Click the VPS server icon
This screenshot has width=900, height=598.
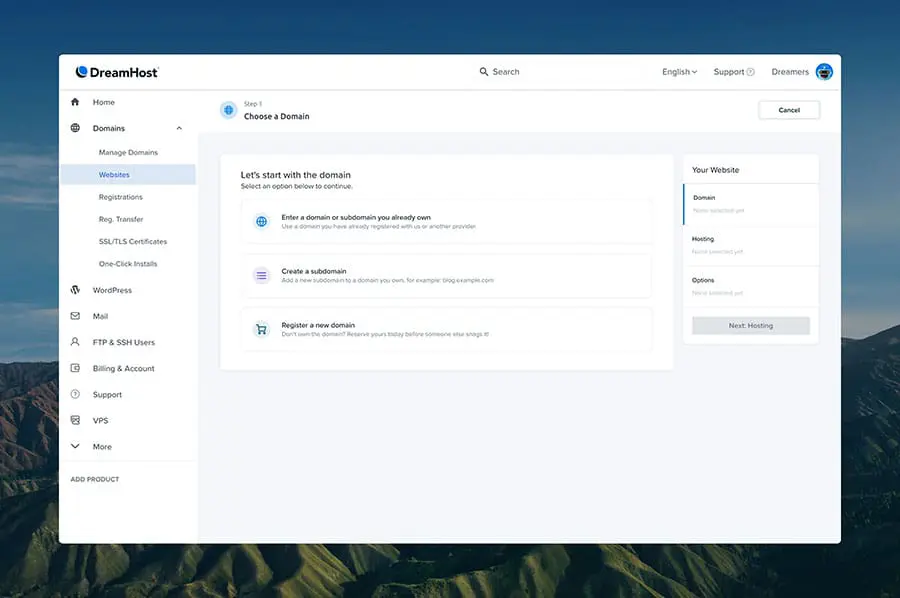point(75,420)
